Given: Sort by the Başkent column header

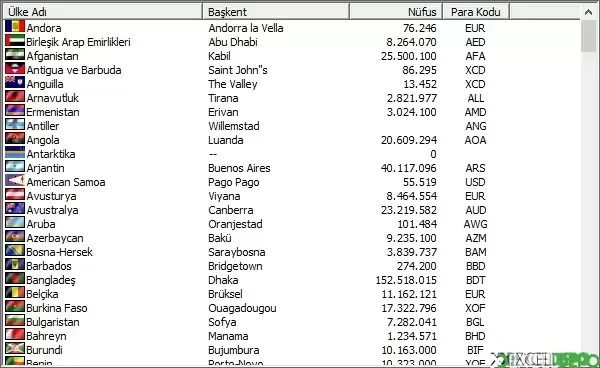Looking at the screenshot, I should pos(276,12).
